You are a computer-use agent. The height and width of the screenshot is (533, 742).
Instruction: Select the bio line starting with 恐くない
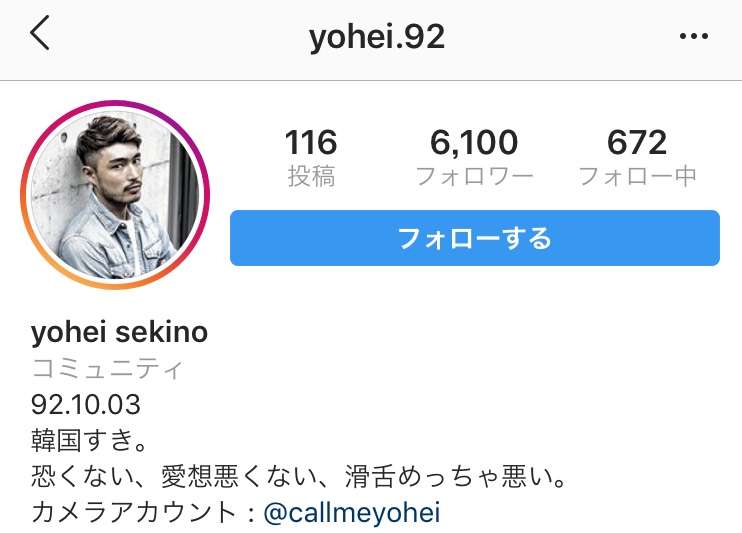pyautogui.click(x=298, y=476)
